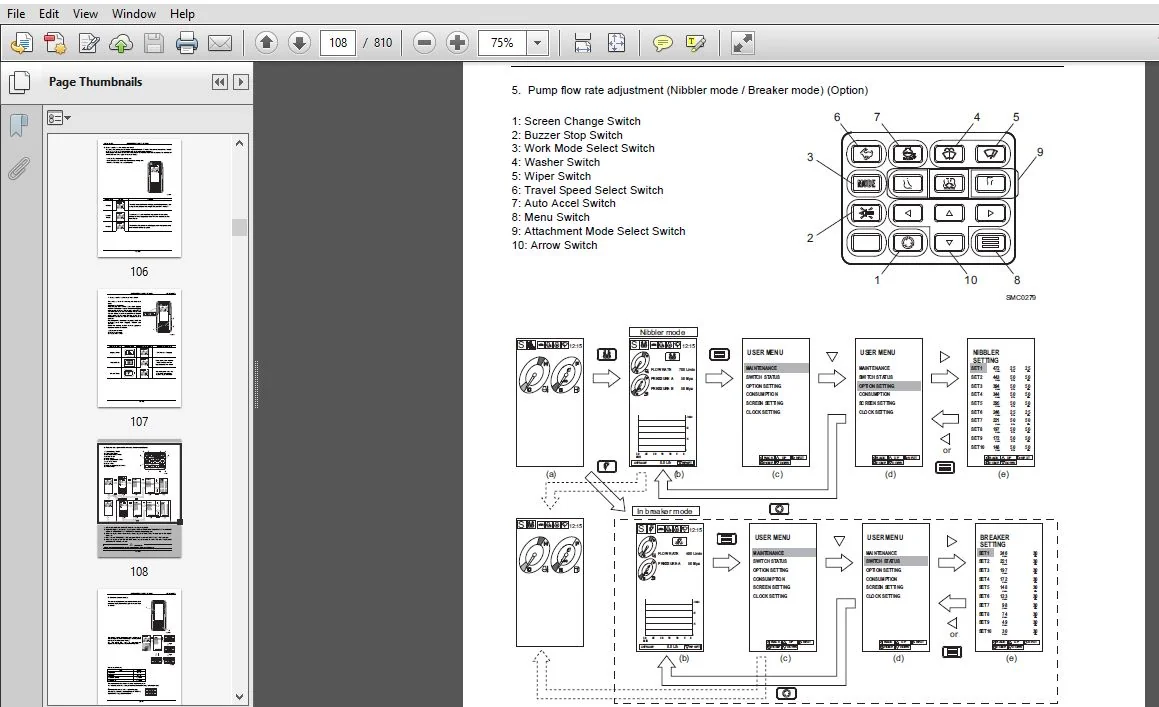Click the Create PDF toolbar icon
Image resolution: width=1159 pixels, height=707 pixels.
55,43
